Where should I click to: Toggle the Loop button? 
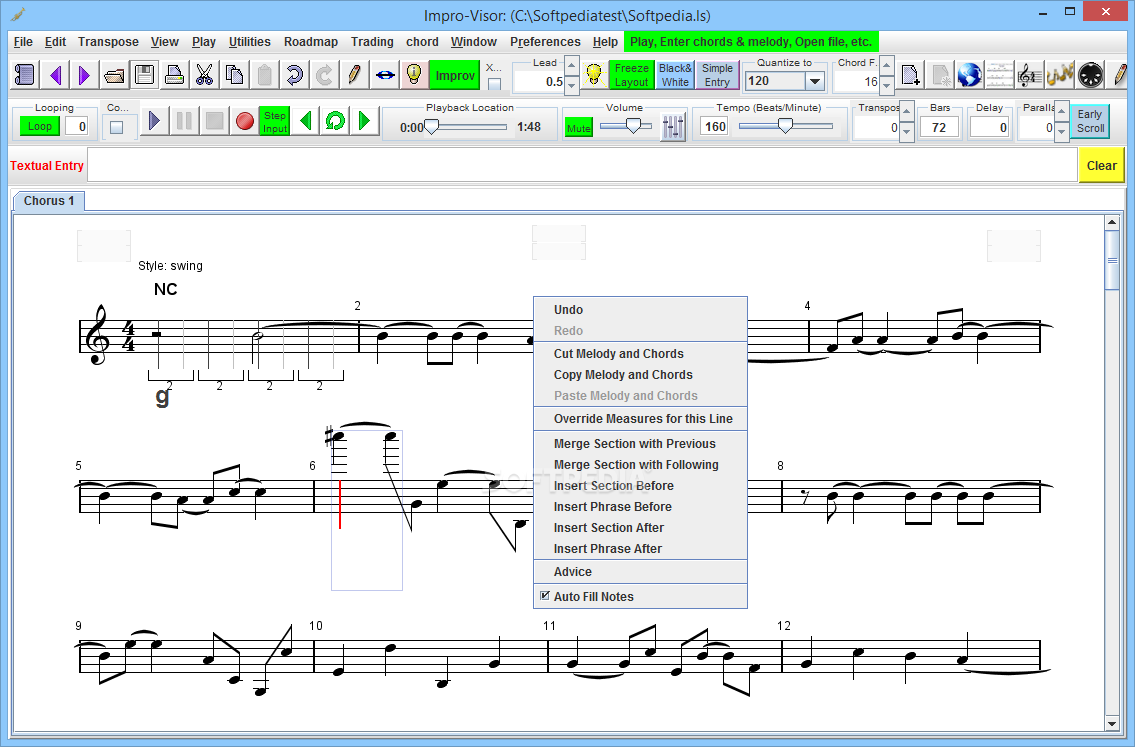[40, 126]
